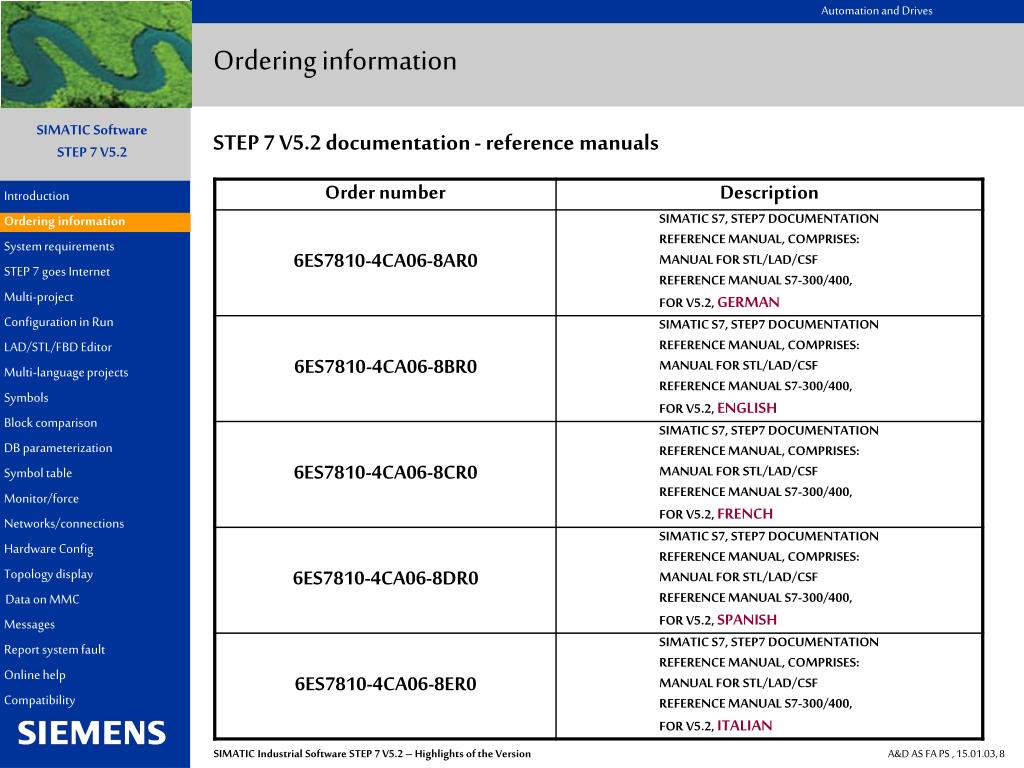Select Compatibility in sidebar
The width and height of the screenshot is (1024, 768).
pyautogui.click(x=40, y=701)
